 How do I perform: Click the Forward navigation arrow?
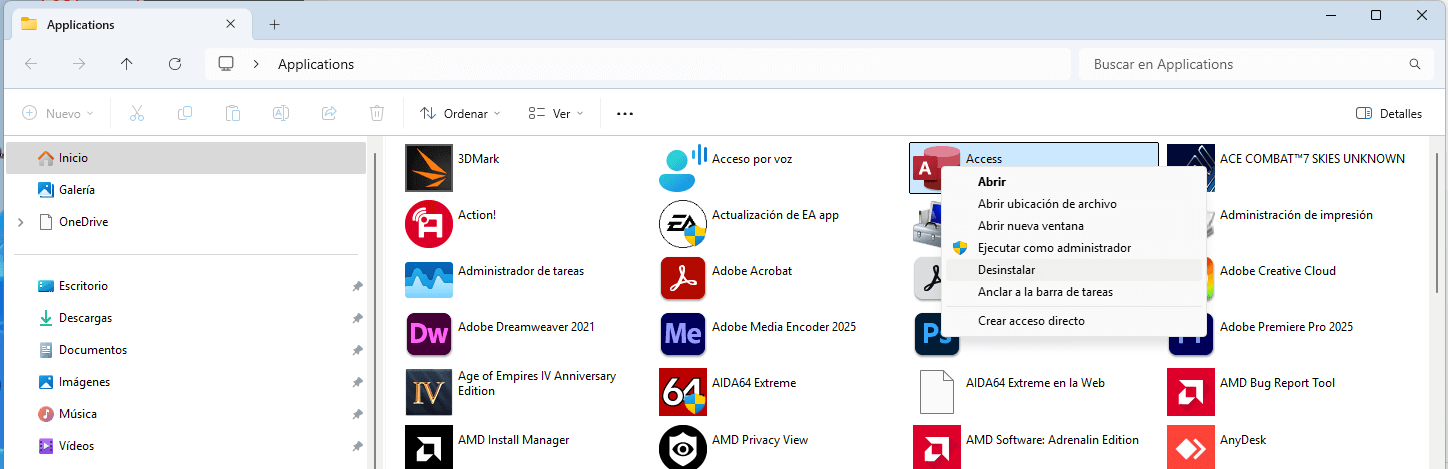tap(79, 64)
